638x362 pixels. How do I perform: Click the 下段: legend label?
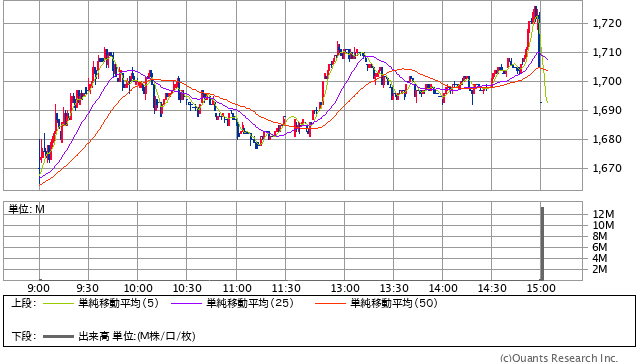(x=24, y=336)
